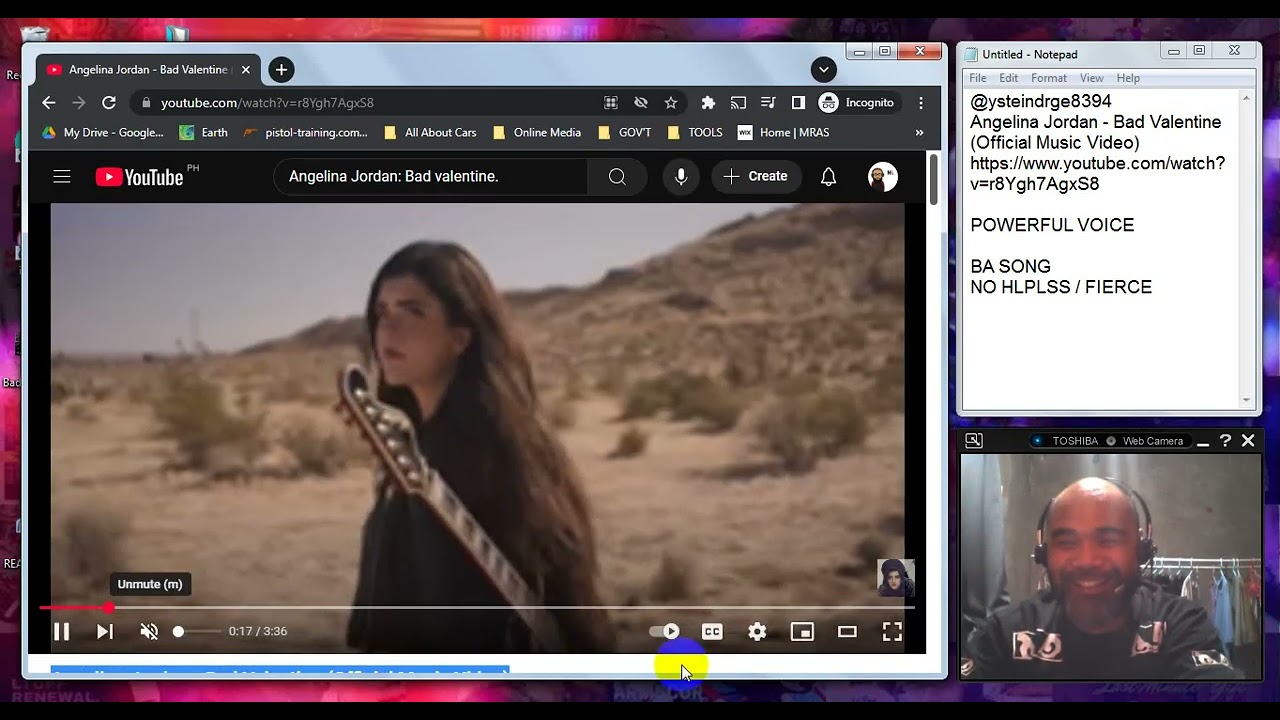1280x720 pixels.
Task: Click the Create button
Action: click(x=755, y=176)
